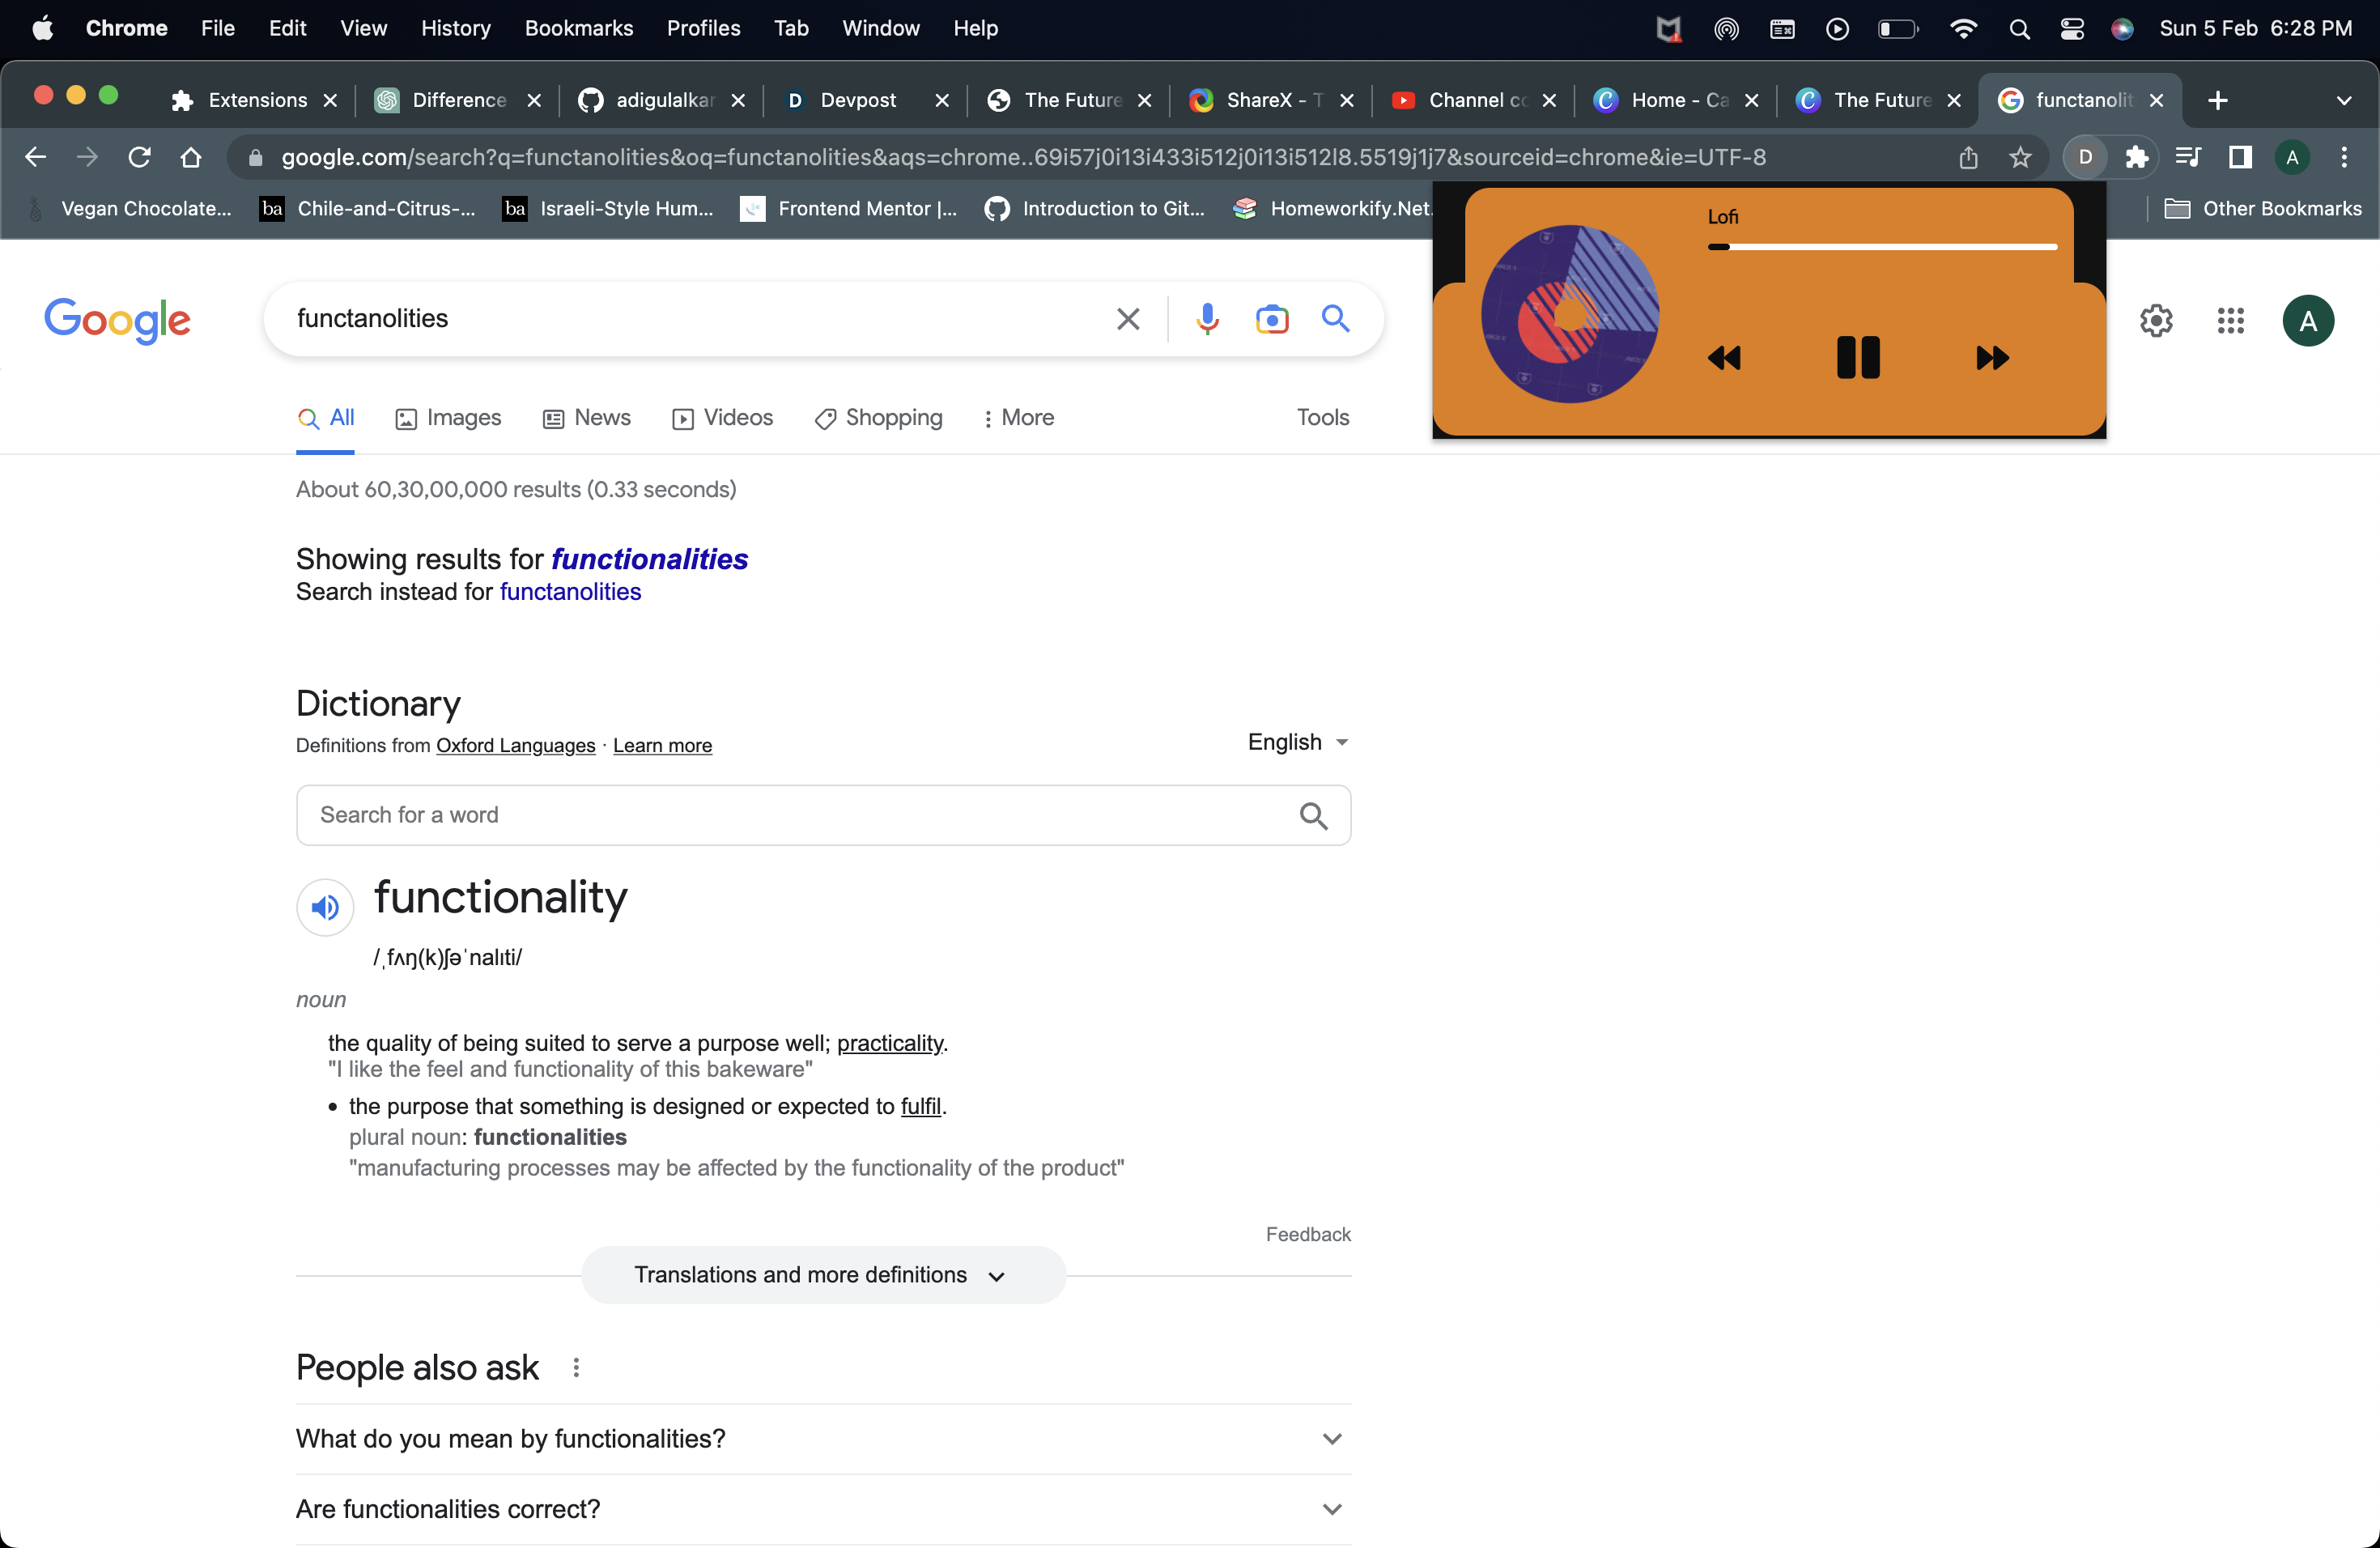Open Google search settings gear
2380x1548 pixels.
click(2156, 321)
